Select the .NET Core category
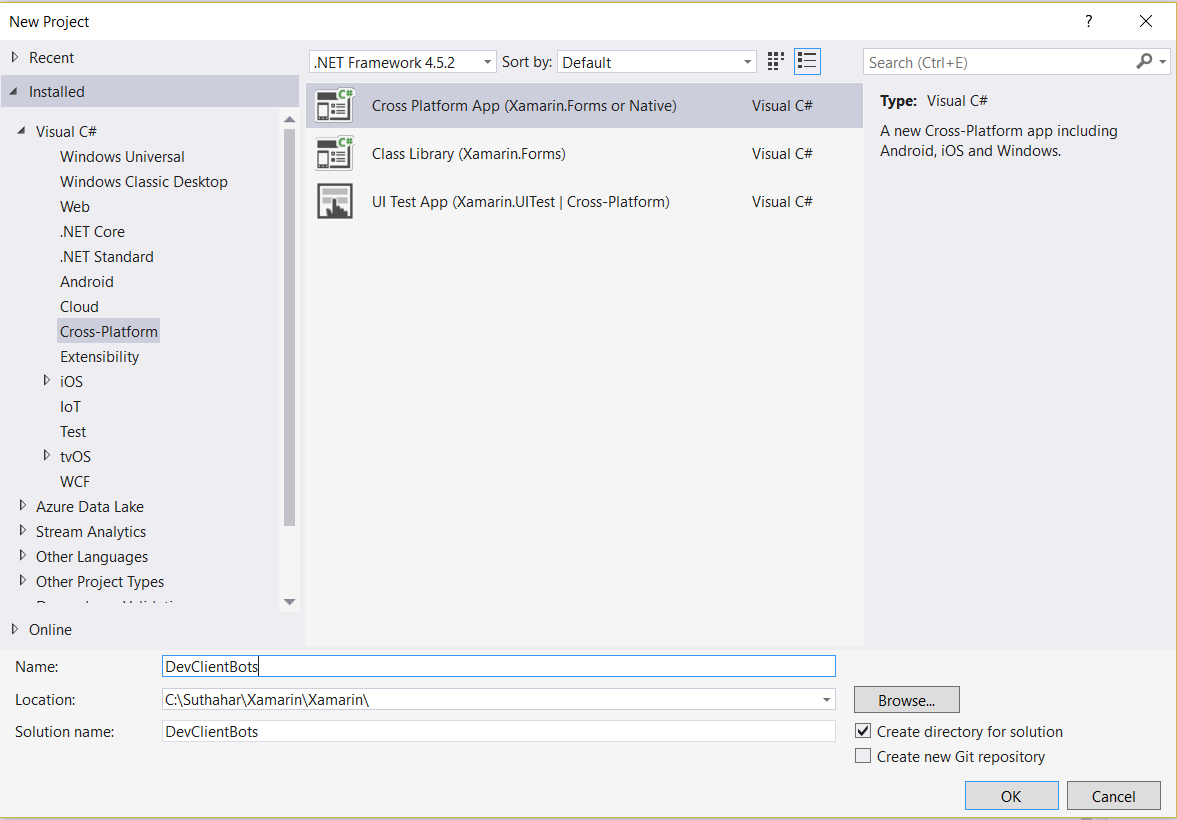Viewport: 1177px width, 820px height. pyautogui.click(x=92, y=231)
